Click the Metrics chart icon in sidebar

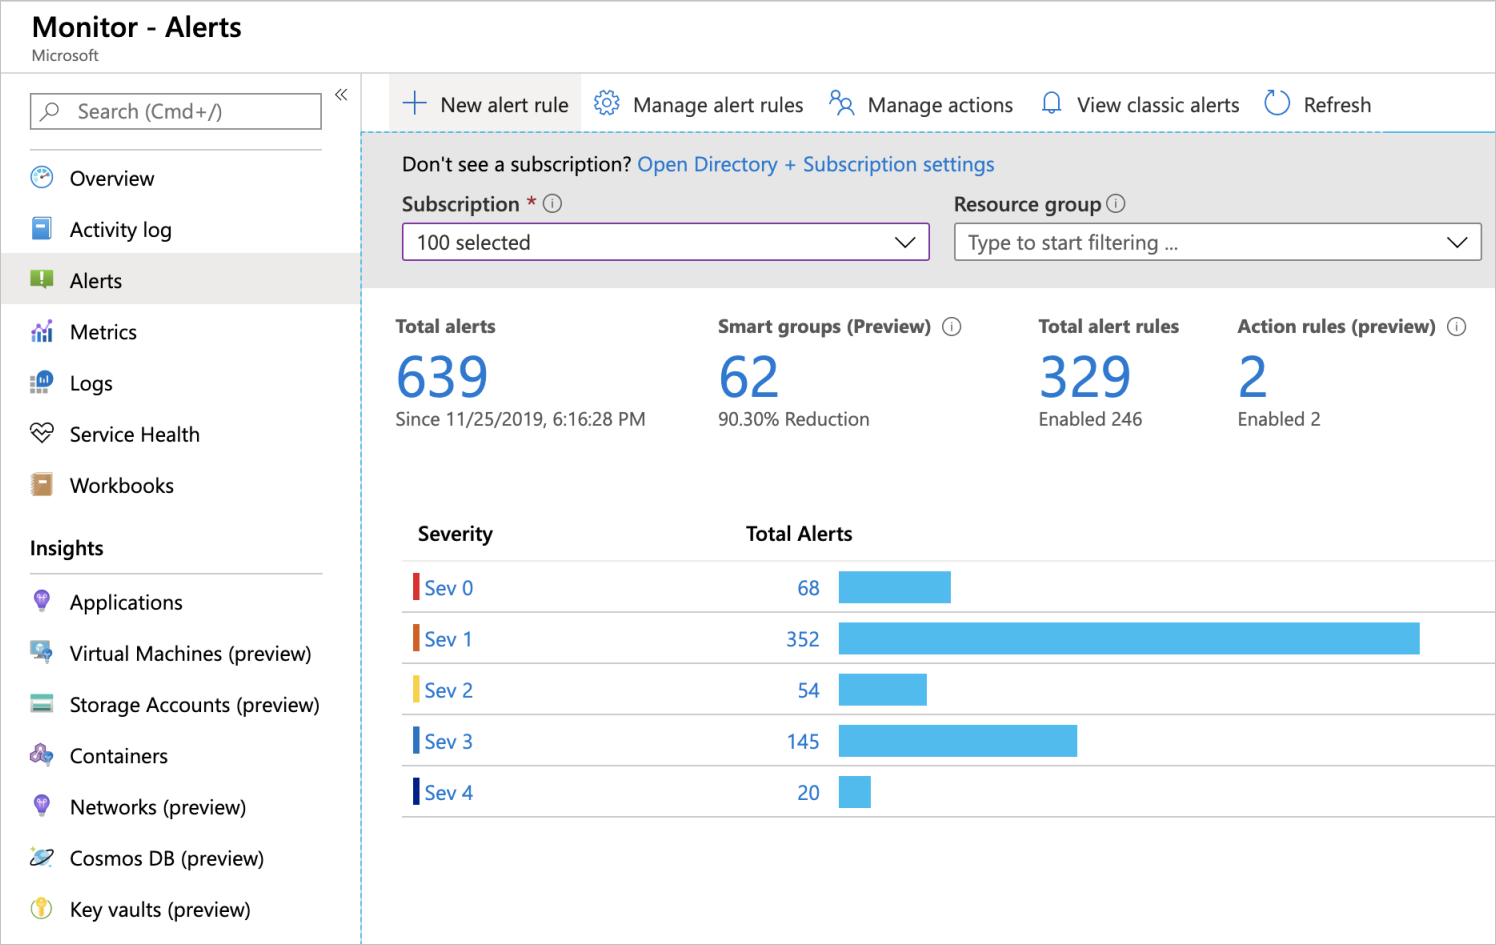[42, 331]
